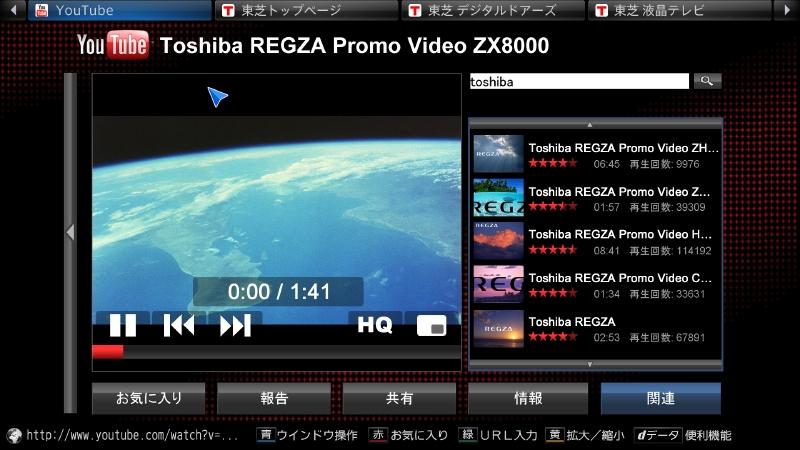Select title Toshiba REGZA Promo Video ZH...
This screenshot has height=450, width=800.
(623, 148)
